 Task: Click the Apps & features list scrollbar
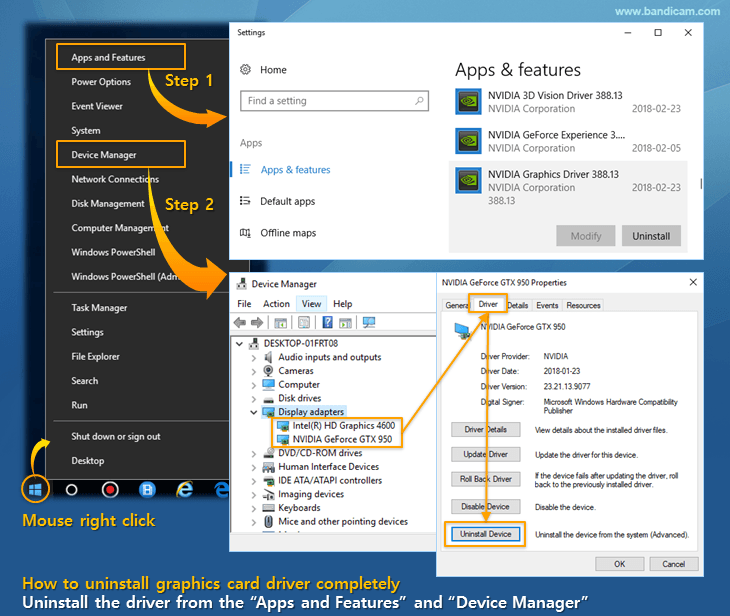[x=701, y=183]
